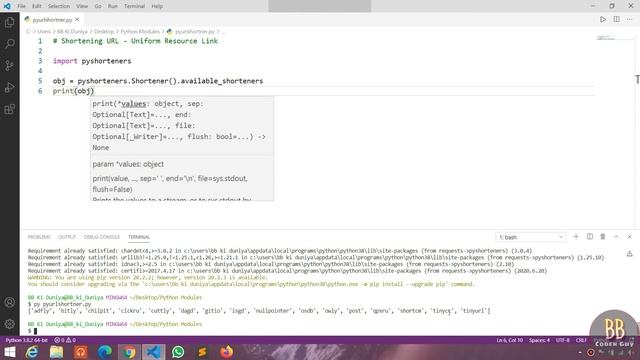The height and width of the screenshot is (360, 640).
Task: Open the File menu
Action: 21,6
